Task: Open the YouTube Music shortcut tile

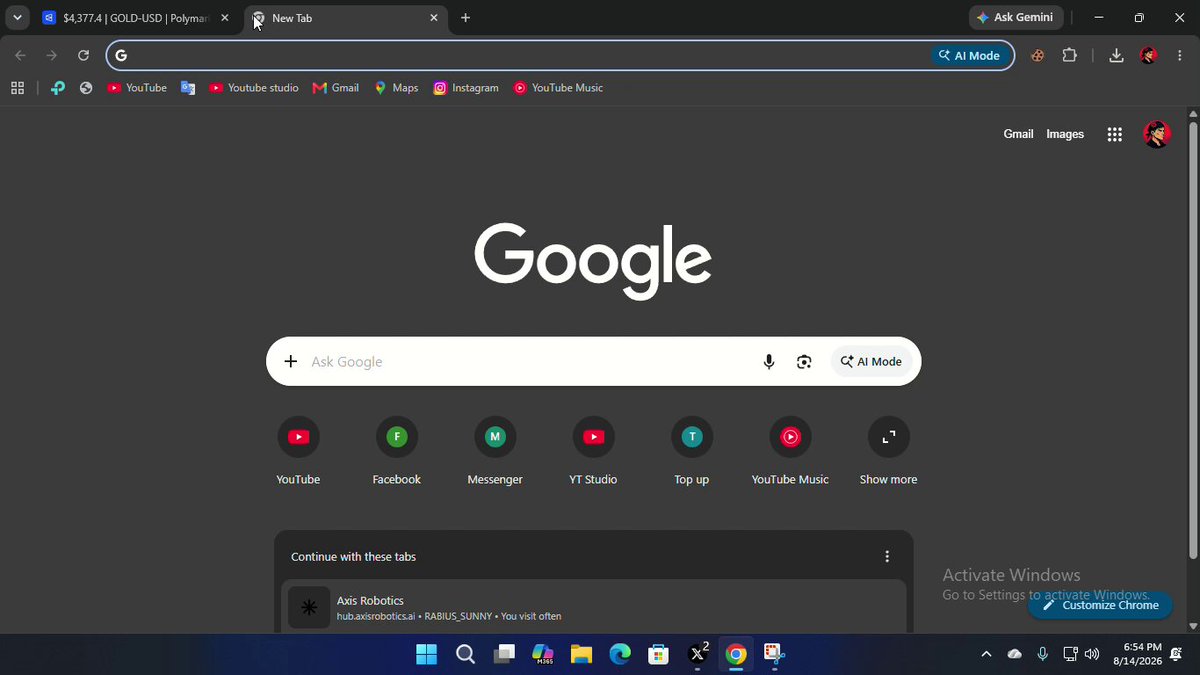Action: tap(790, 450)
